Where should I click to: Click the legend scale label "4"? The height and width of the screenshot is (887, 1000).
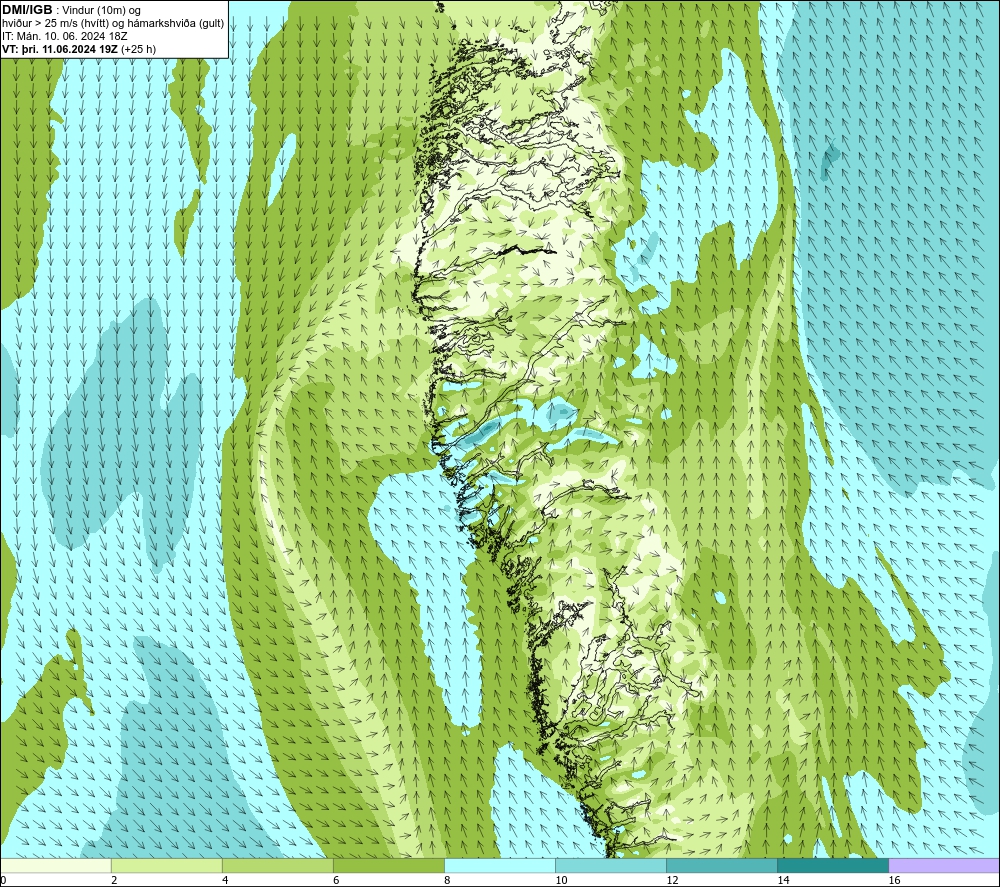tap(225, 881)
